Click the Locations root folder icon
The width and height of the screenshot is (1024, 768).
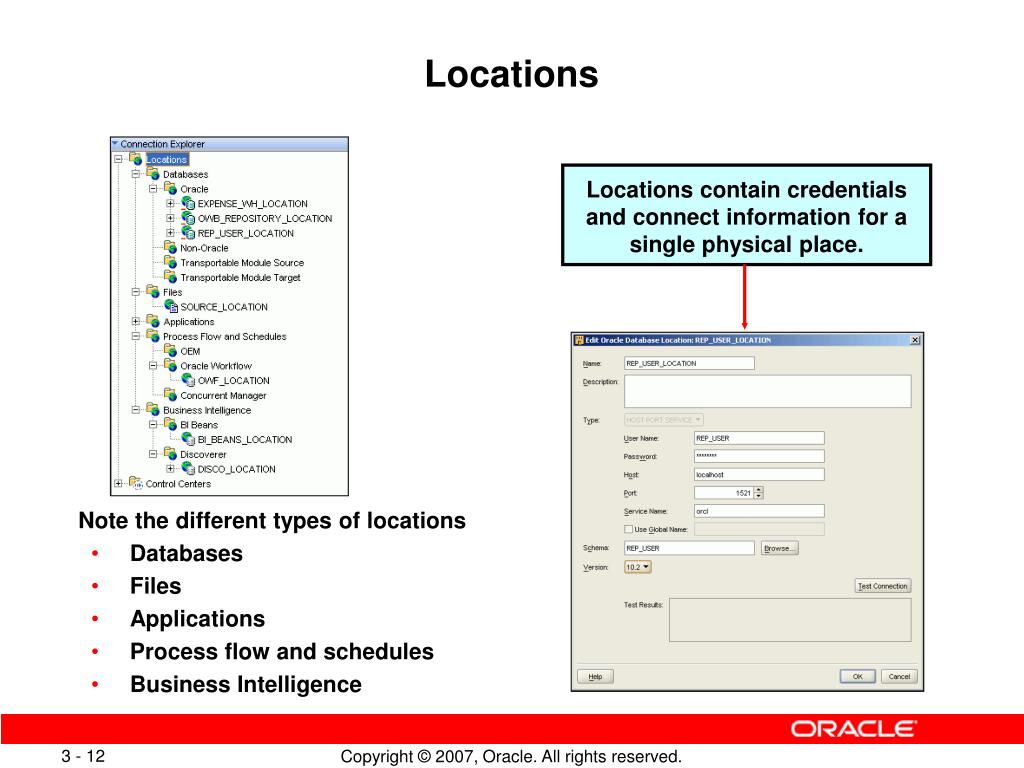click(x=136, y=159)
